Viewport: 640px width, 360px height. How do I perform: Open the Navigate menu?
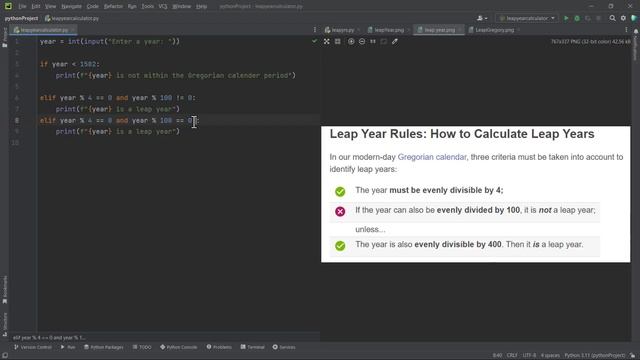tap(71, 7)
